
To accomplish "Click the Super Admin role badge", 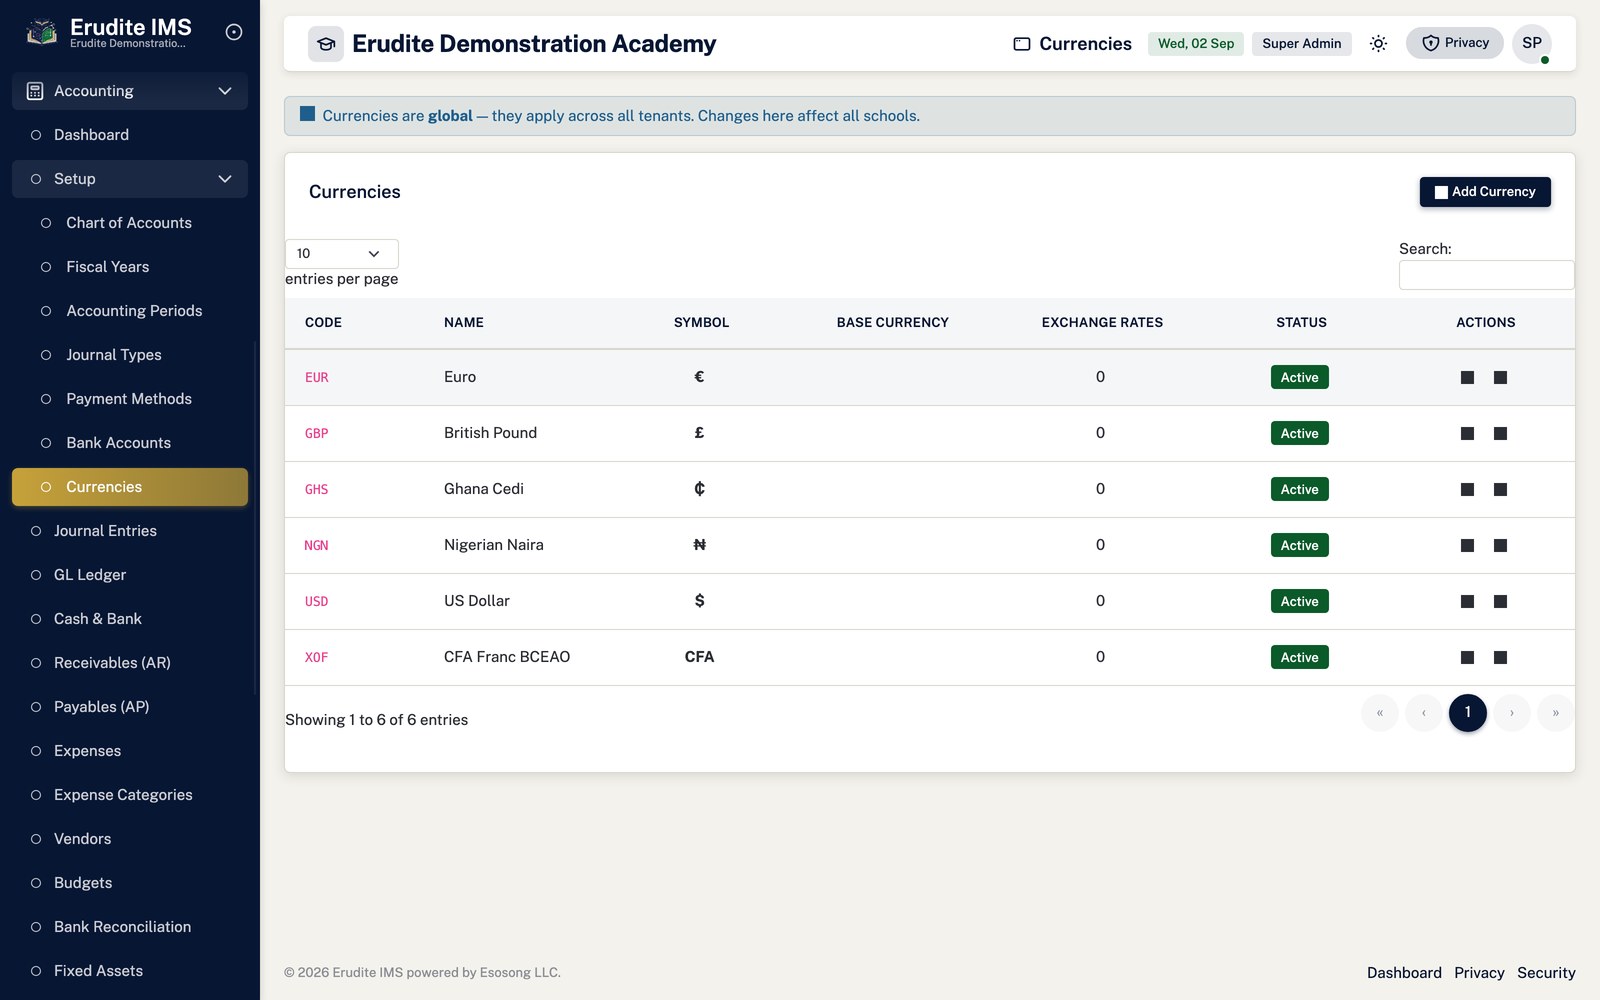I will pyautogui.click(x=1301, y=43).
